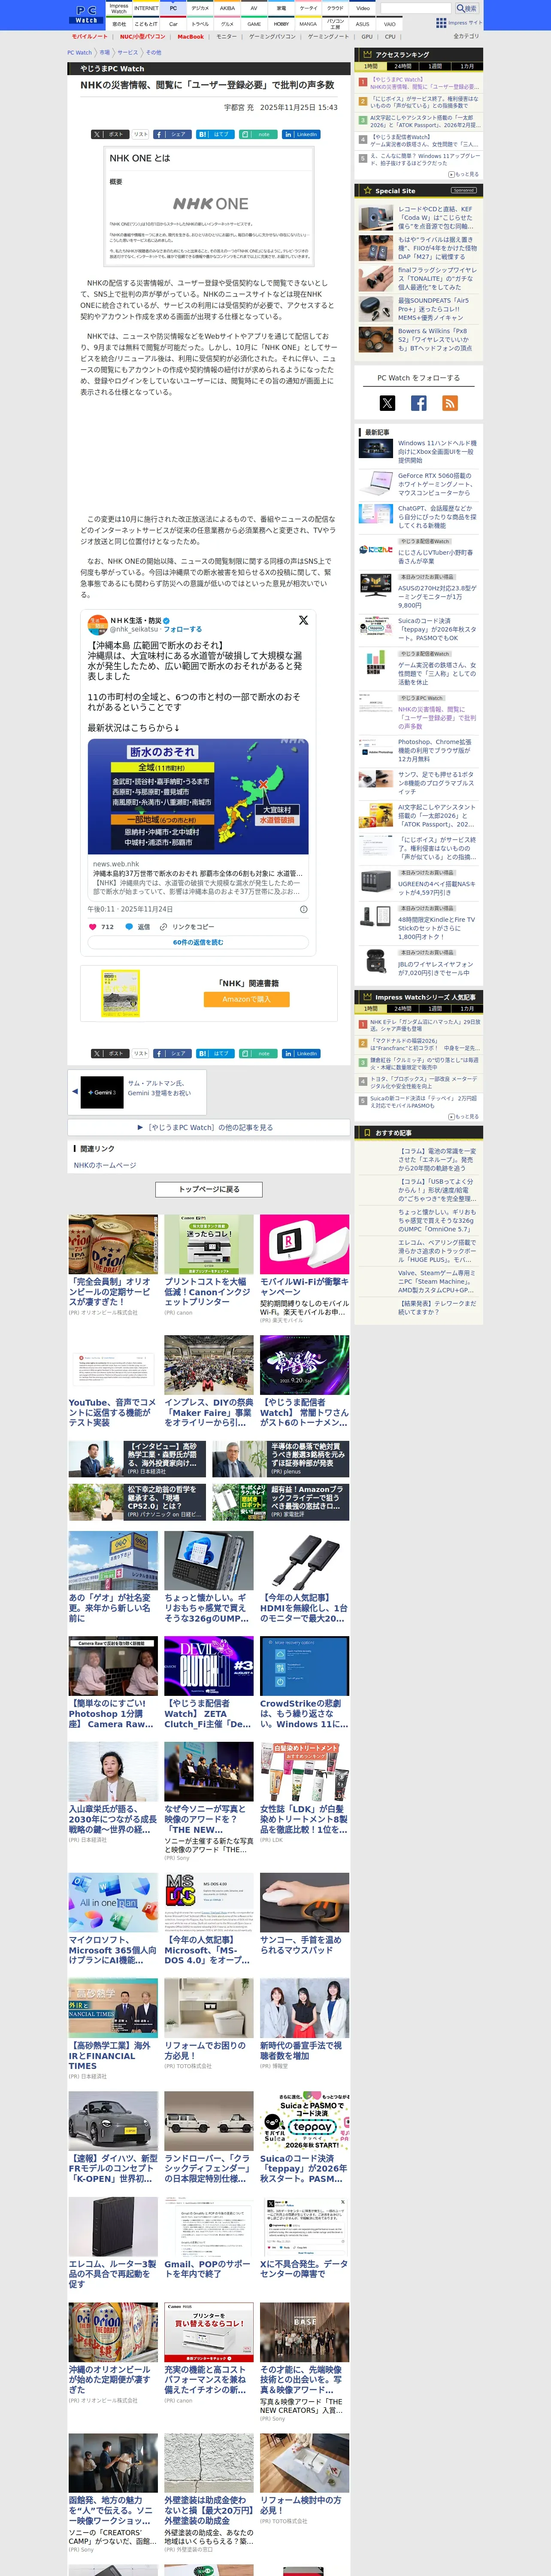Share via bottom X post button
The image size is (551, 2576).
click(109, 1053)
